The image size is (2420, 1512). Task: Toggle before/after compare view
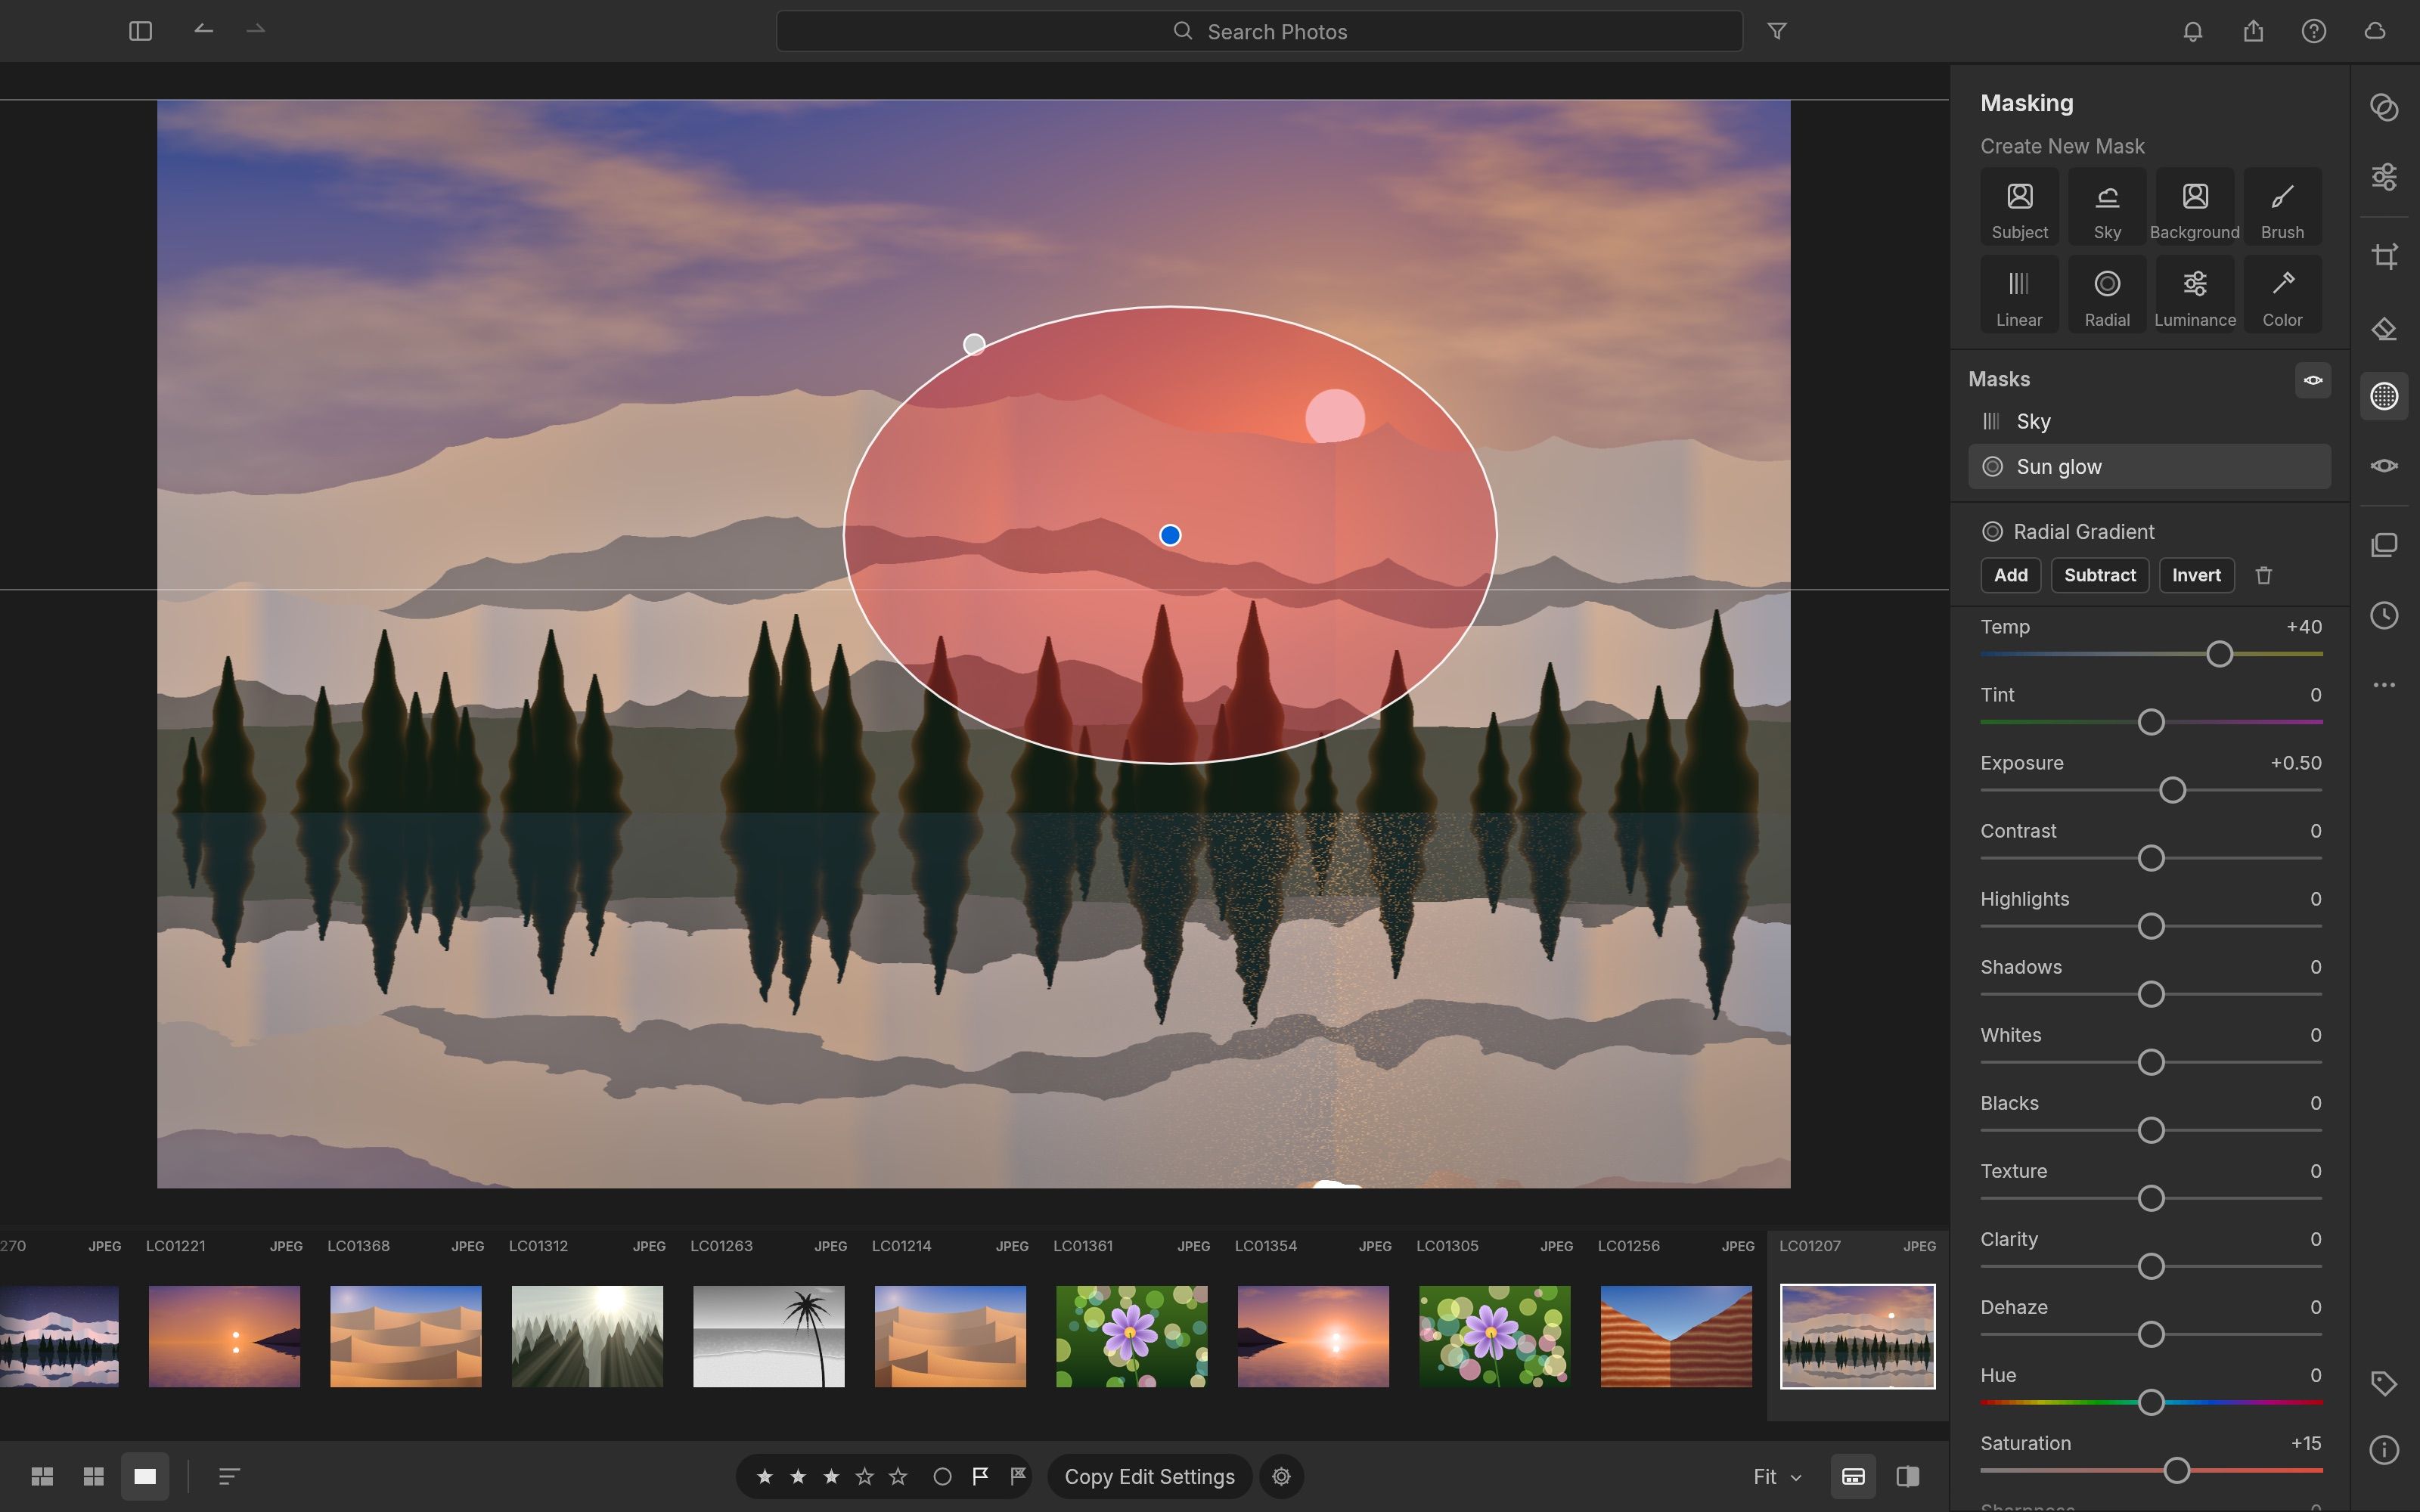pos(1908,1477)
